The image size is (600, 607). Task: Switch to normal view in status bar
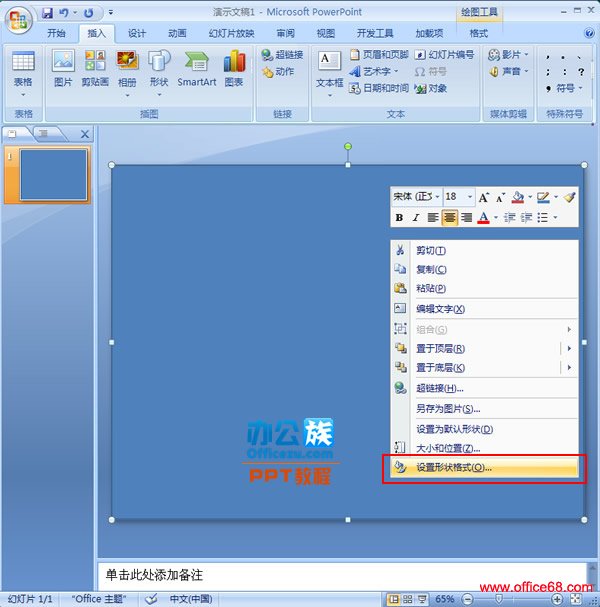[393, 599]
